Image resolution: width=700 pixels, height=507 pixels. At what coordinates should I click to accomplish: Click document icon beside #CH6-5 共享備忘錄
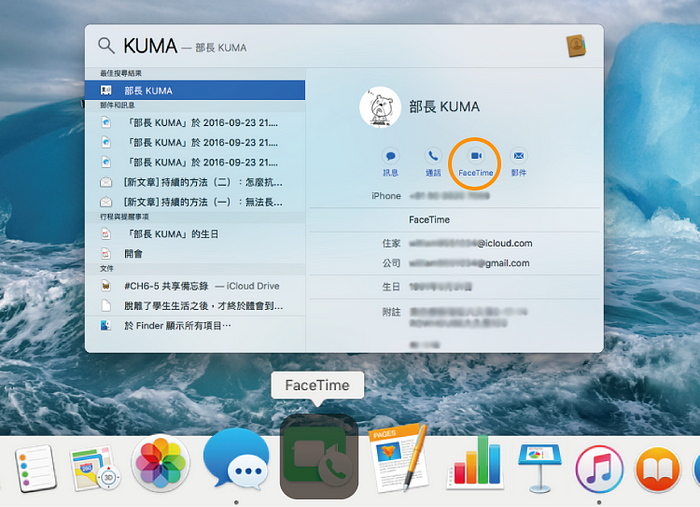pos(106,286)
